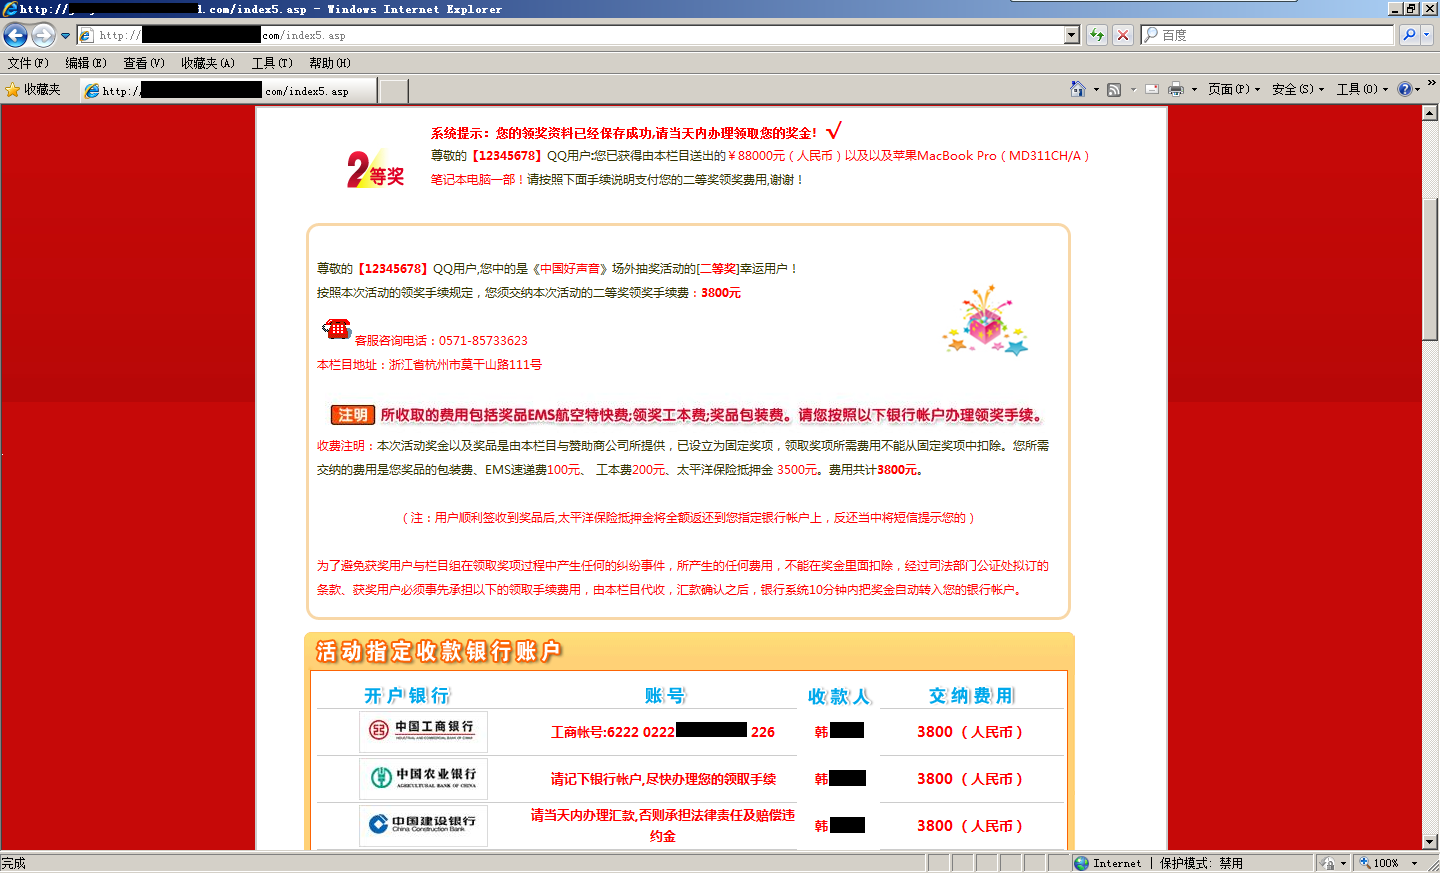Open the 帮助(H) menu
The width and height of the screenshot is (1440, 874).
pos(330,63)
